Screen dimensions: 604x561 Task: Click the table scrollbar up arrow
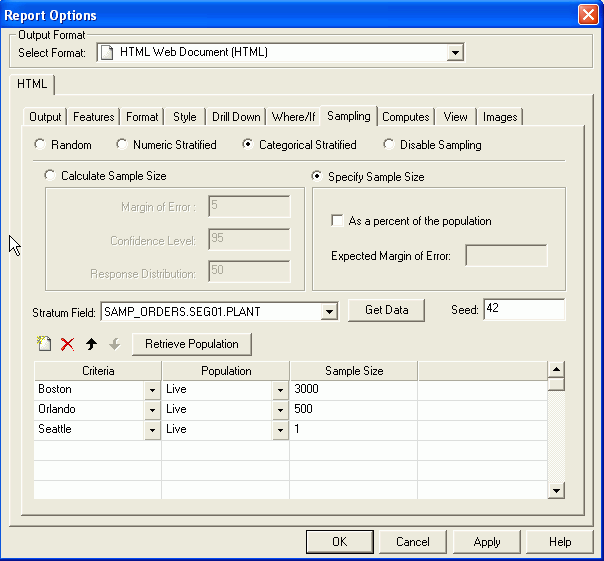click(x=556, y=370)
